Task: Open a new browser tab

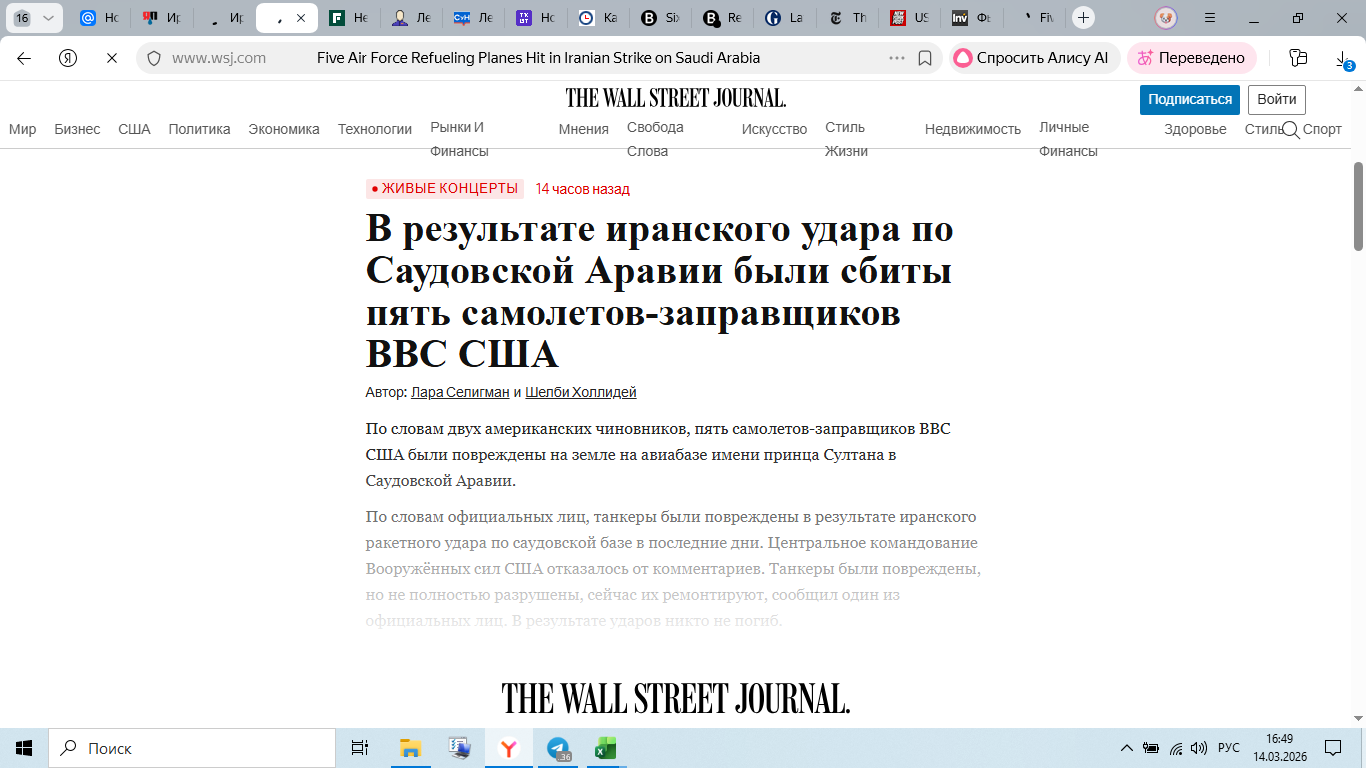Action: (1083, 18)
